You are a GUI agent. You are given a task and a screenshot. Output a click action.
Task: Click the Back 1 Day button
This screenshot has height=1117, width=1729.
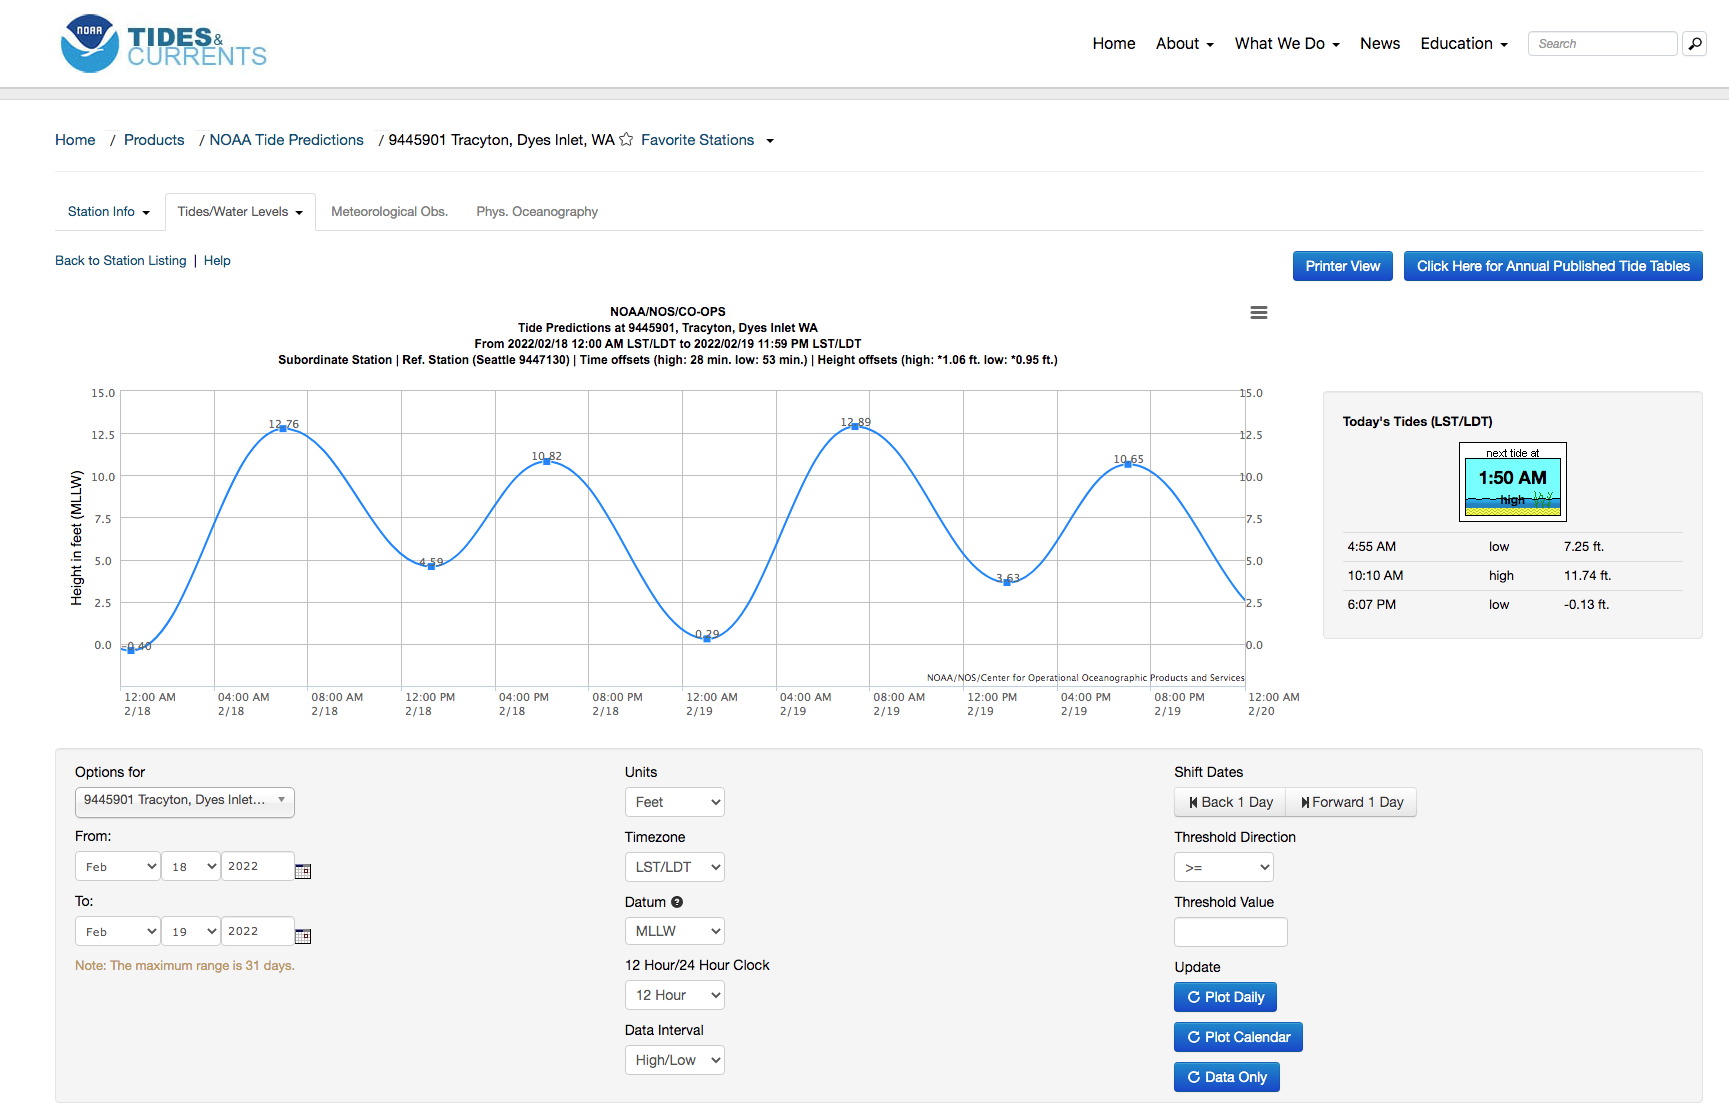point(1230,802)
